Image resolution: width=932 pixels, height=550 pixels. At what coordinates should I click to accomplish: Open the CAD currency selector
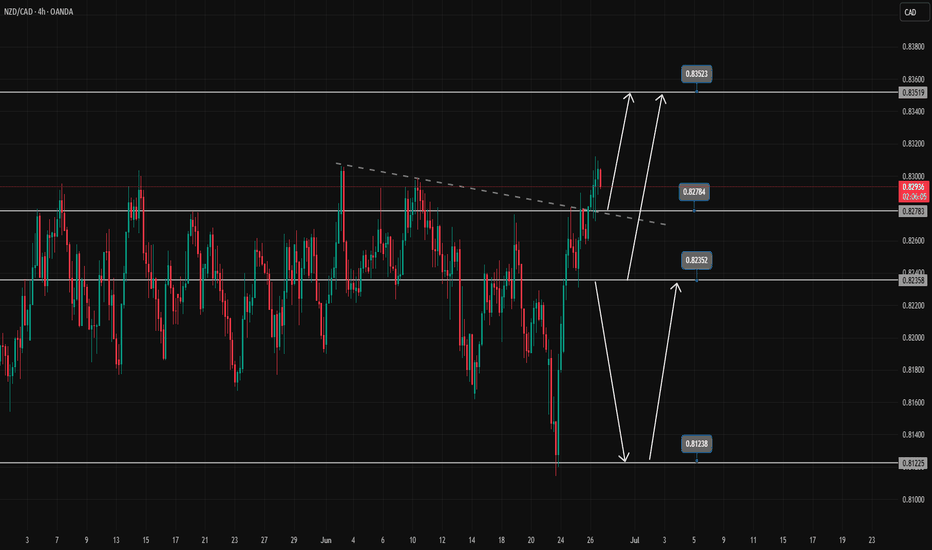click(914, 12)
